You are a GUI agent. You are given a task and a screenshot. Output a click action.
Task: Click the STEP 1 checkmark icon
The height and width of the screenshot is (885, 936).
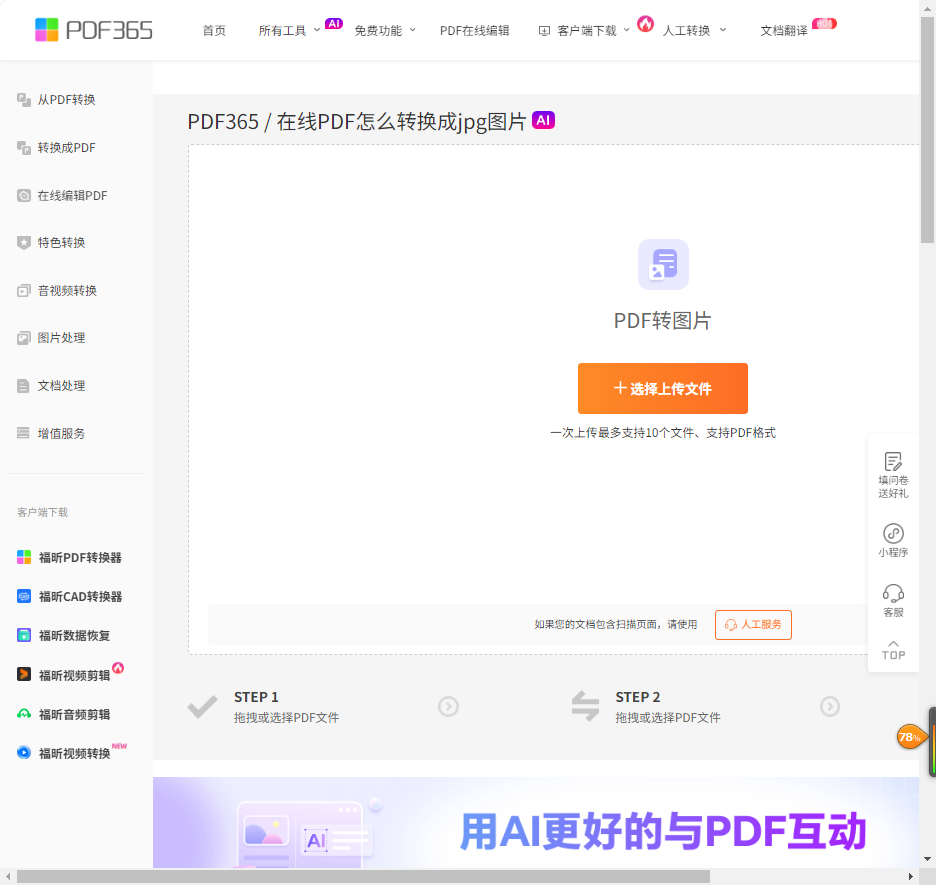coord(202,707)
